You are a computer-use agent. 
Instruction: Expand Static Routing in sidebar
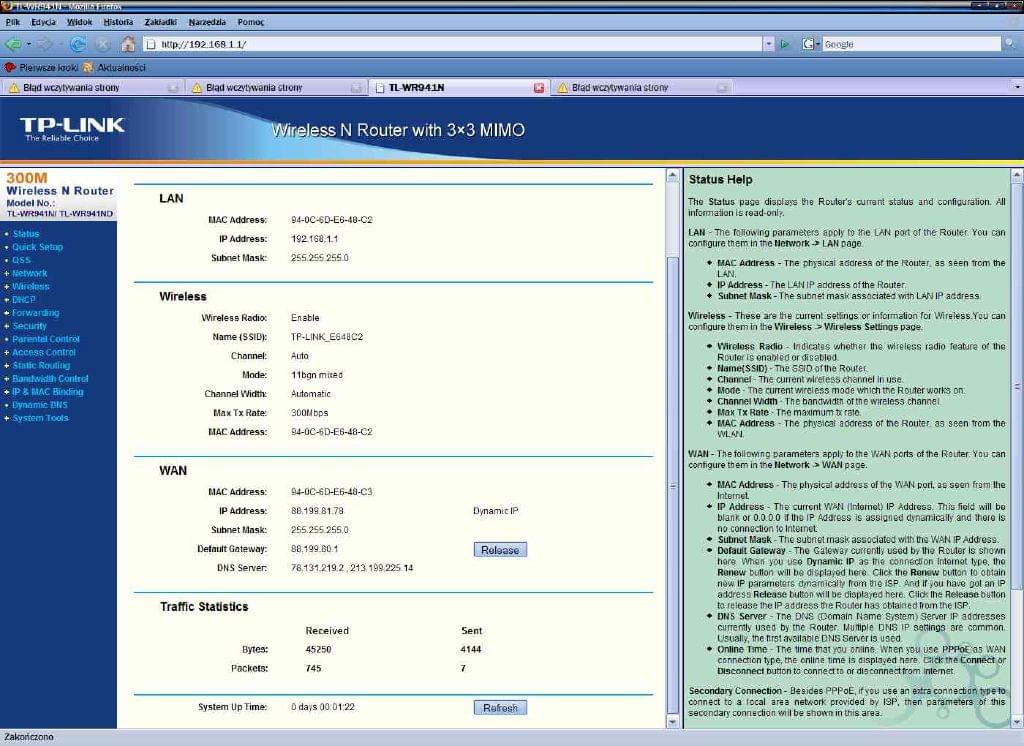pos(40,365)
